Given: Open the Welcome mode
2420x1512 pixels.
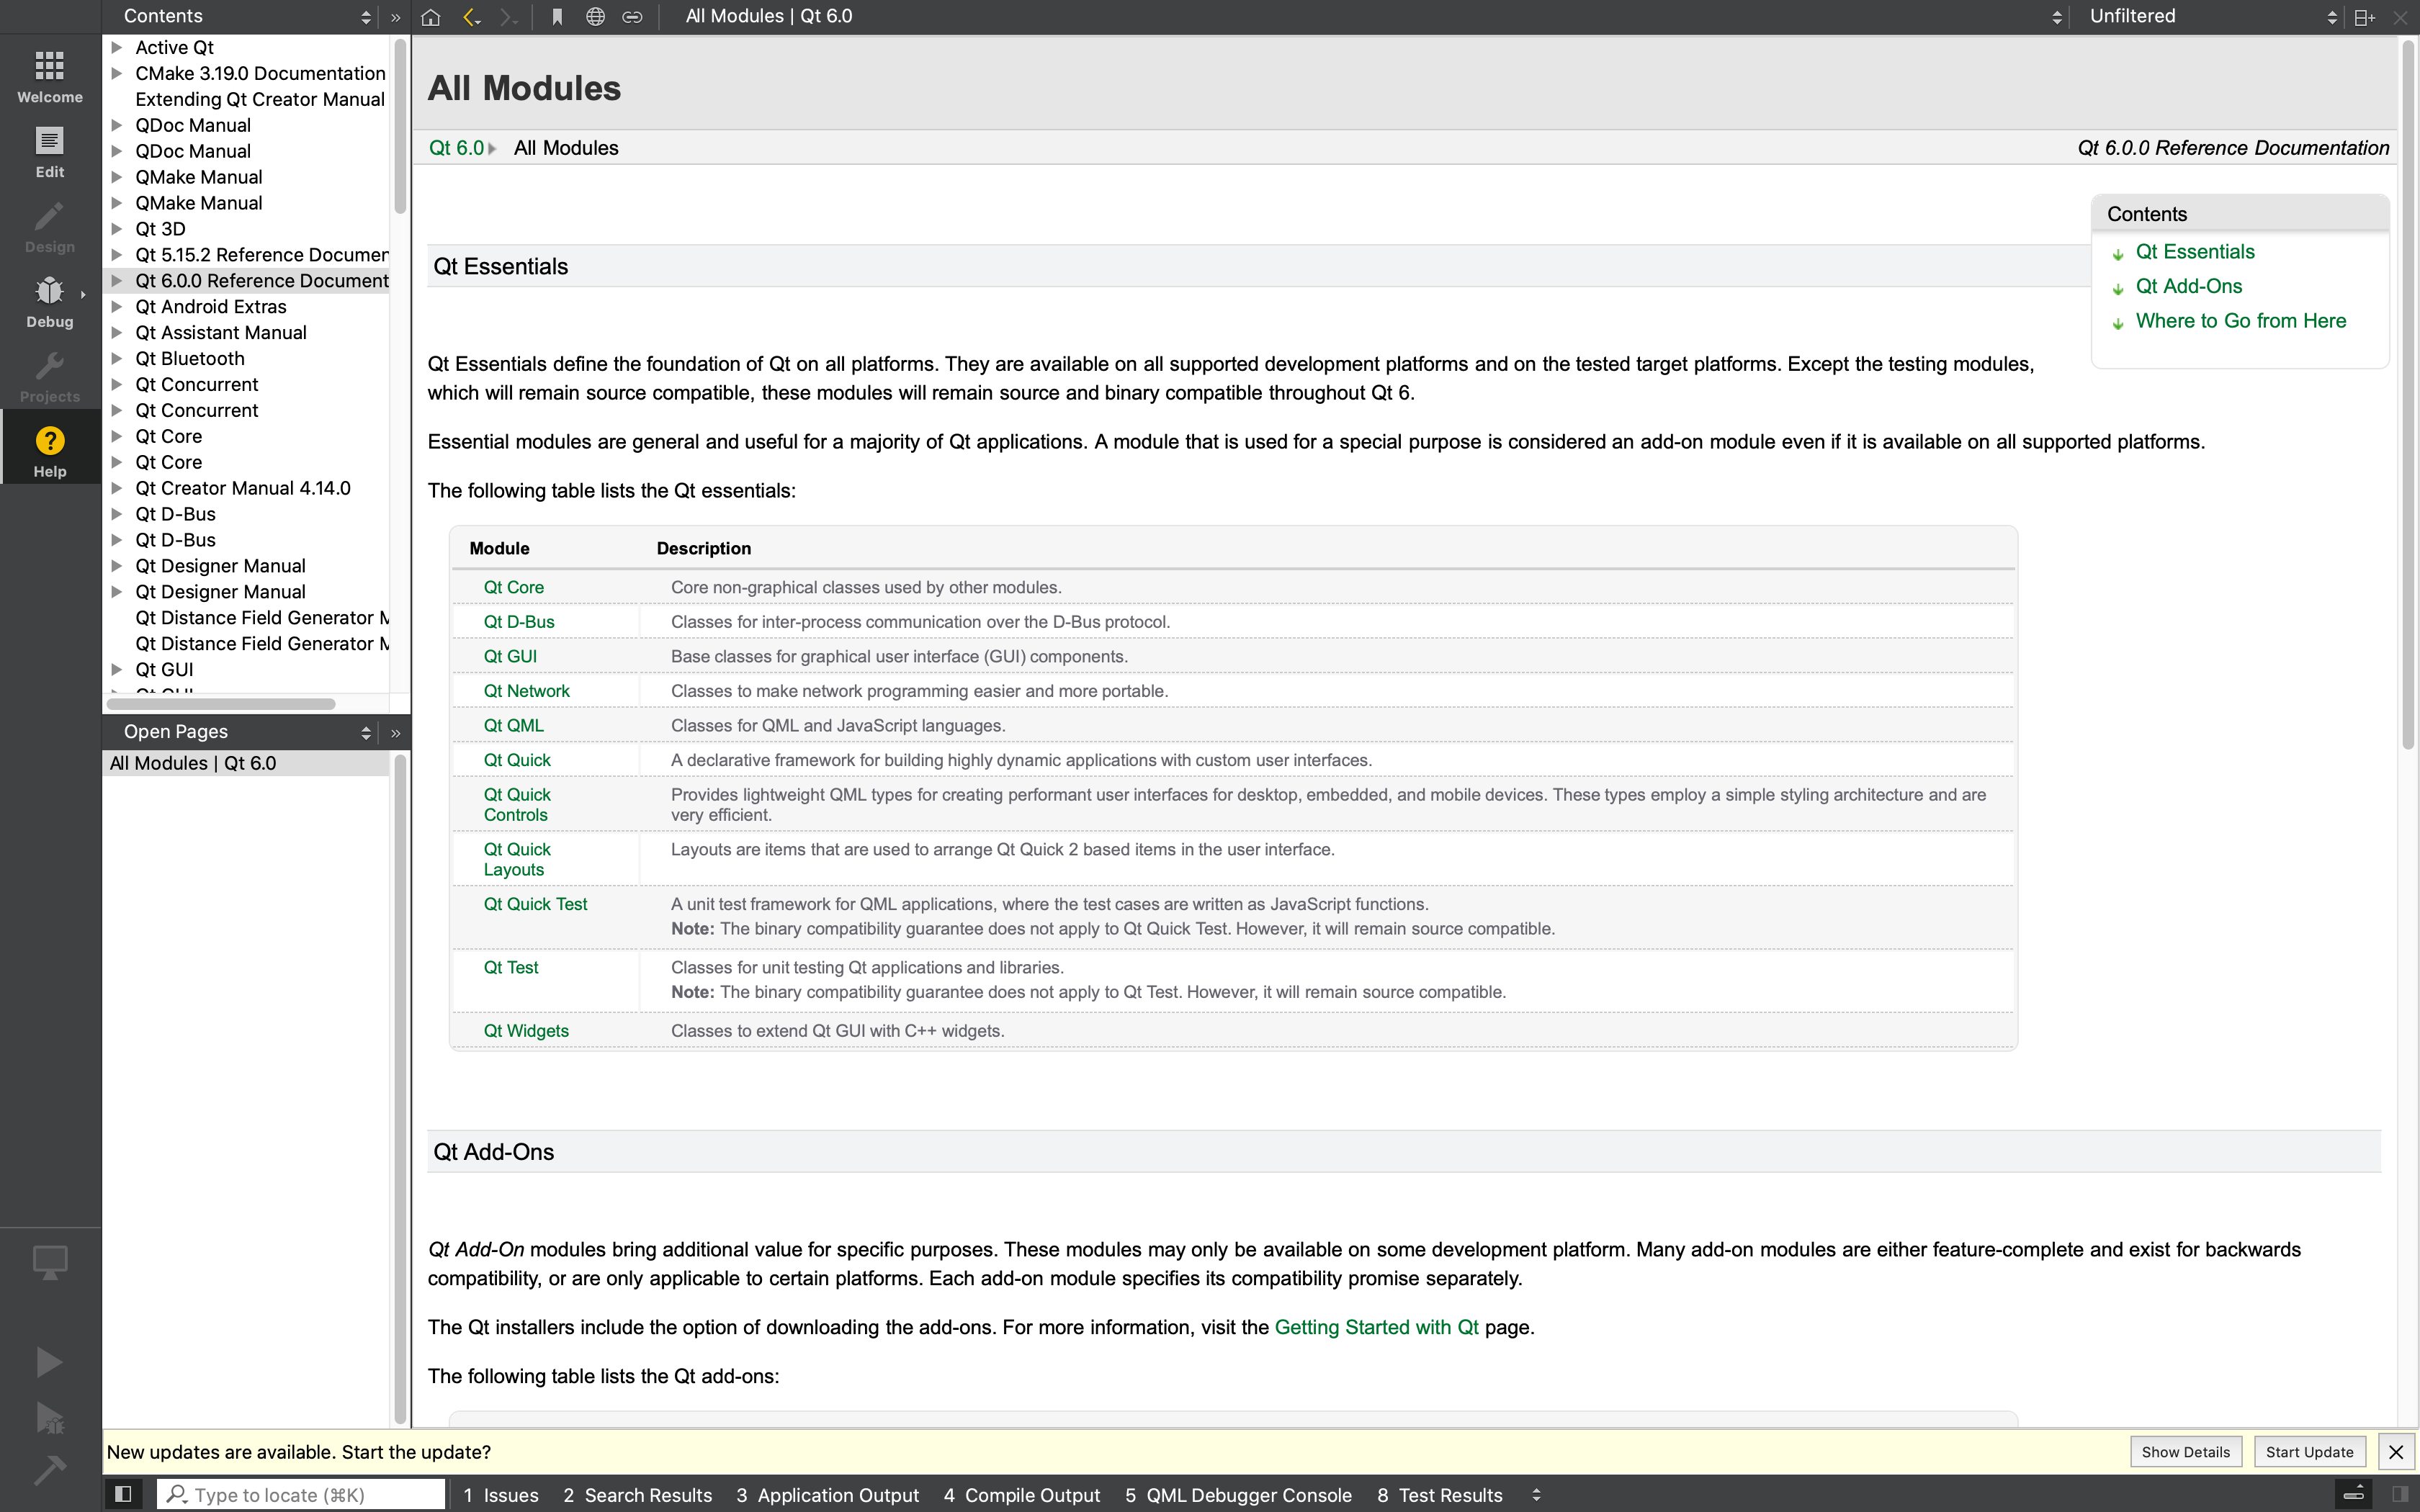Looking at the screenshot, I should point(49,76).
